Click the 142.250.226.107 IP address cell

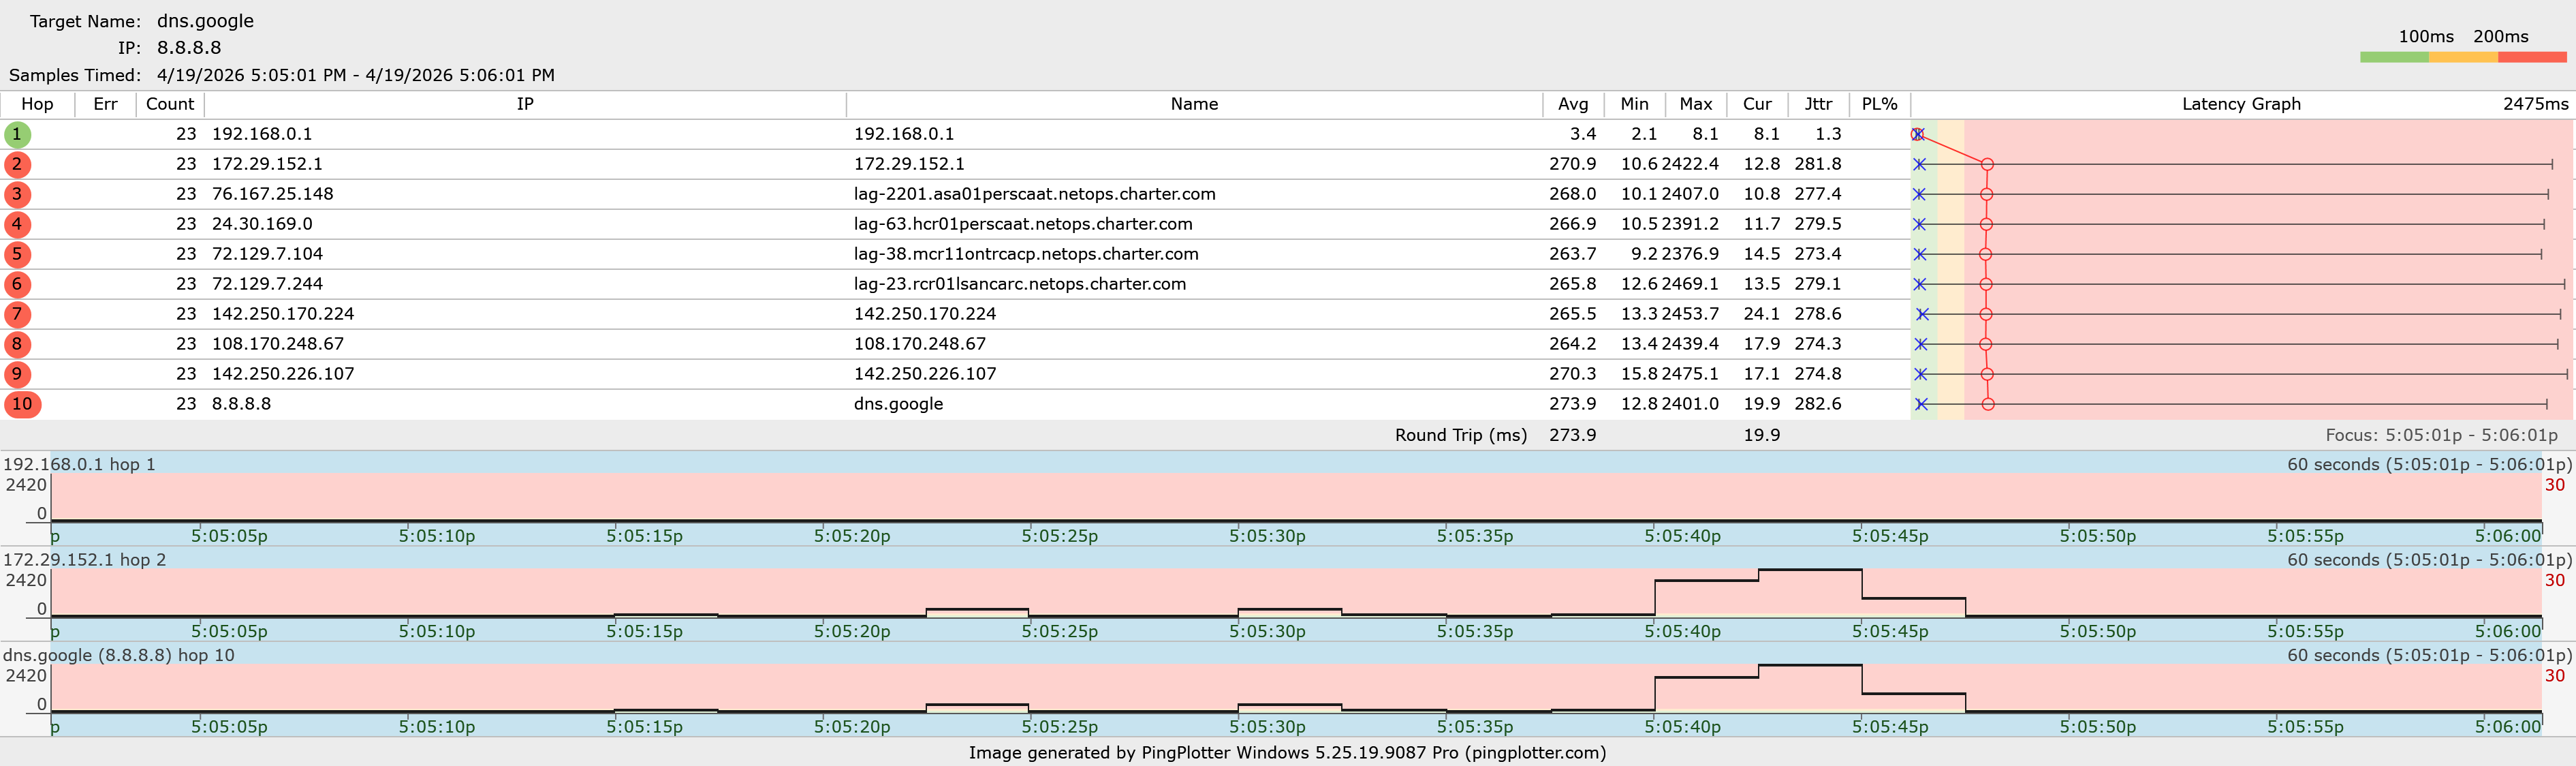pyautogui.click(x=283, y=374)
